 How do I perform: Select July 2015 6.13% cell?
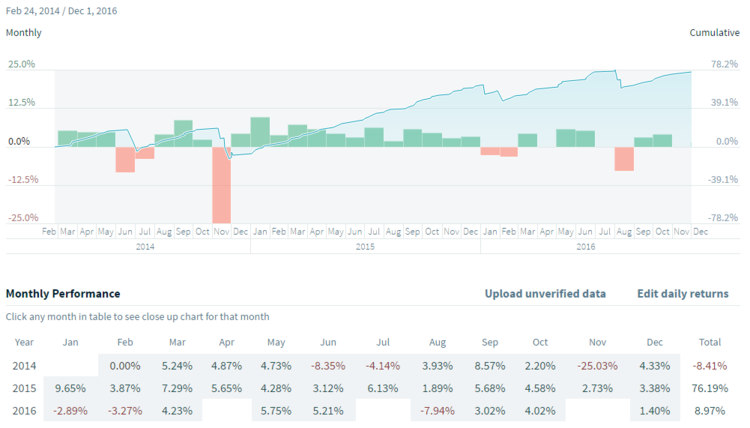[383, 388]
